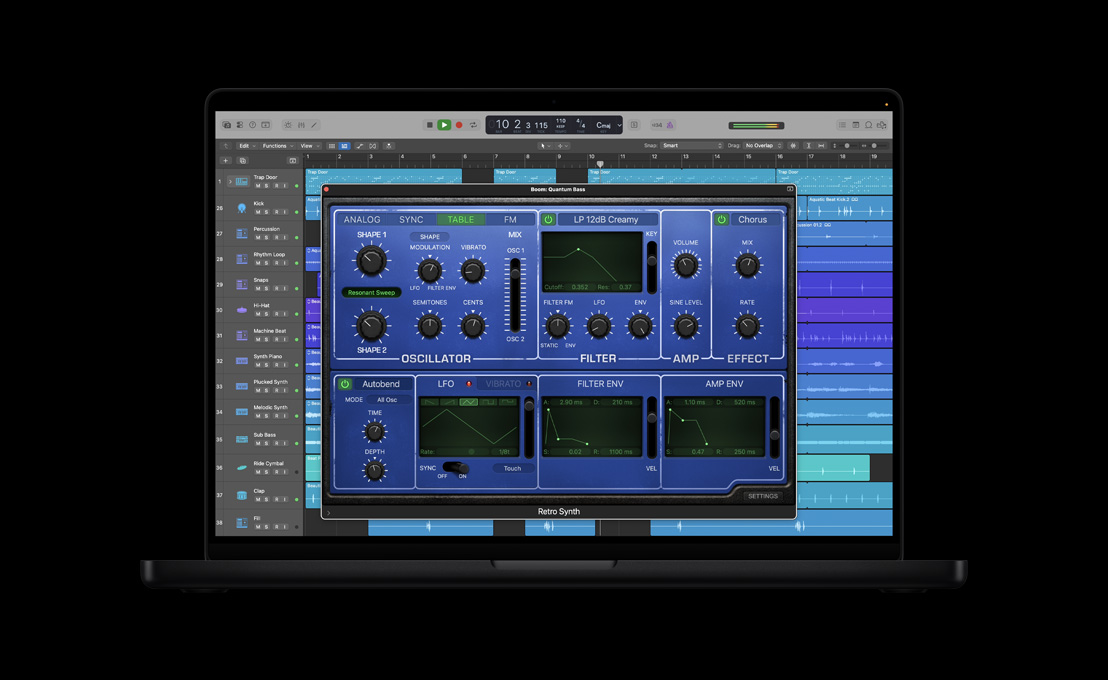Open the Snap Smart dropdown
The height and width of the screenshot is (680, 1108).
(690, 145)
